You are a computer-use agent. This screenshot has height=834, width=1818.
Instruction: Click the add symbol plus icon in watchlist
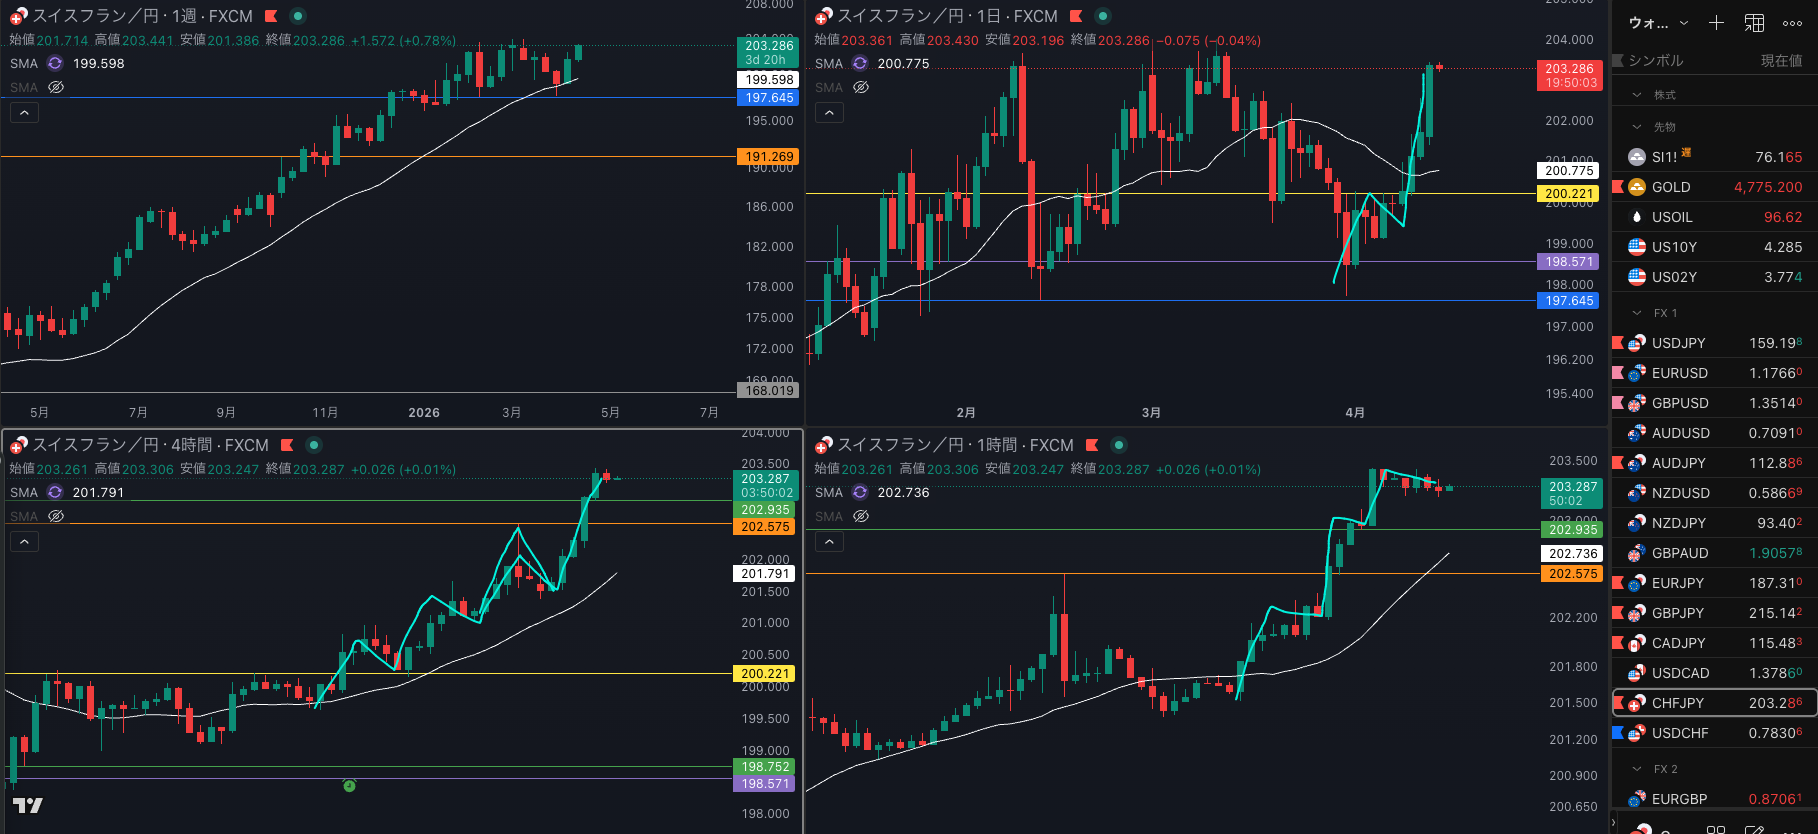[x=1716, y=23]
